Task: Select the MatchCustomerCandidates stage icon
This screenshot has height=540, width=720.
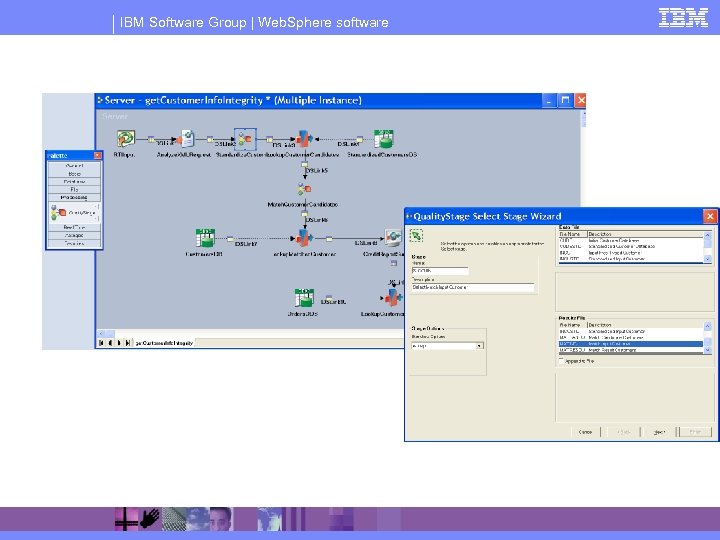Action: point(304,189)
